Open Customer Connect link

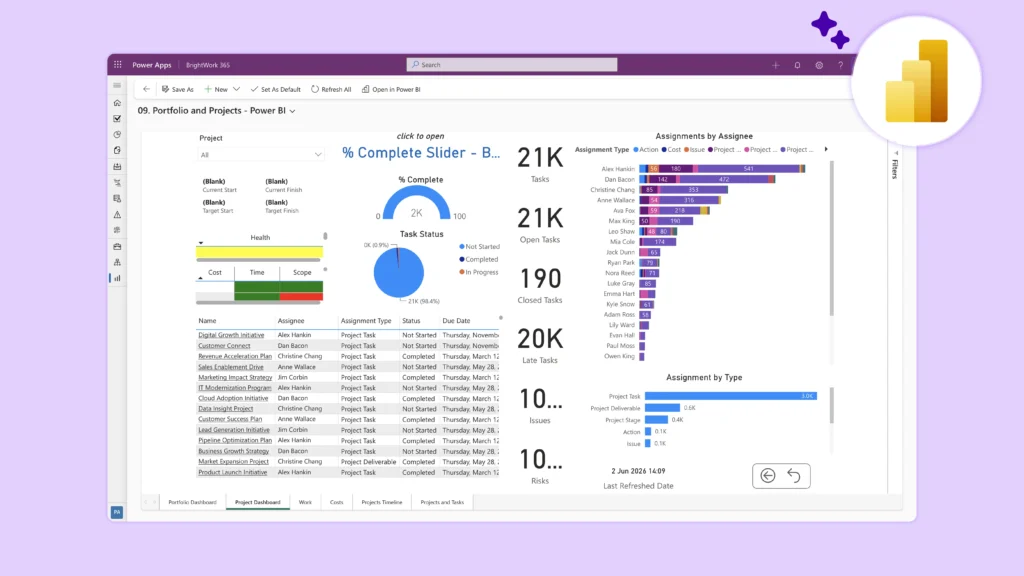(224, 345)
